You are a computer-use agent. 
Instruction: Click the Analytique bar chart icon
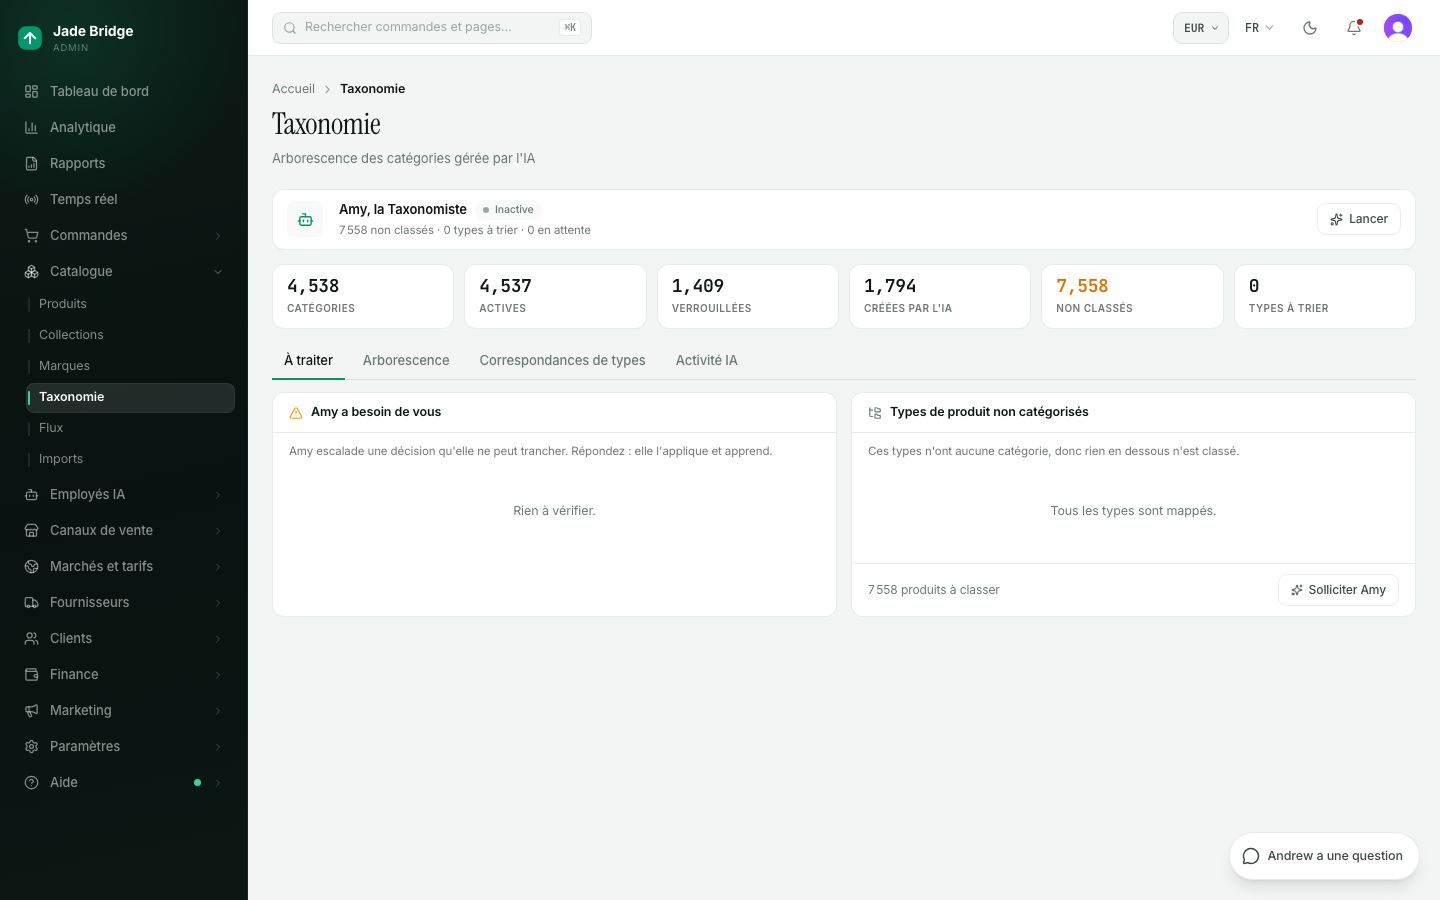[x=31, y=127]
